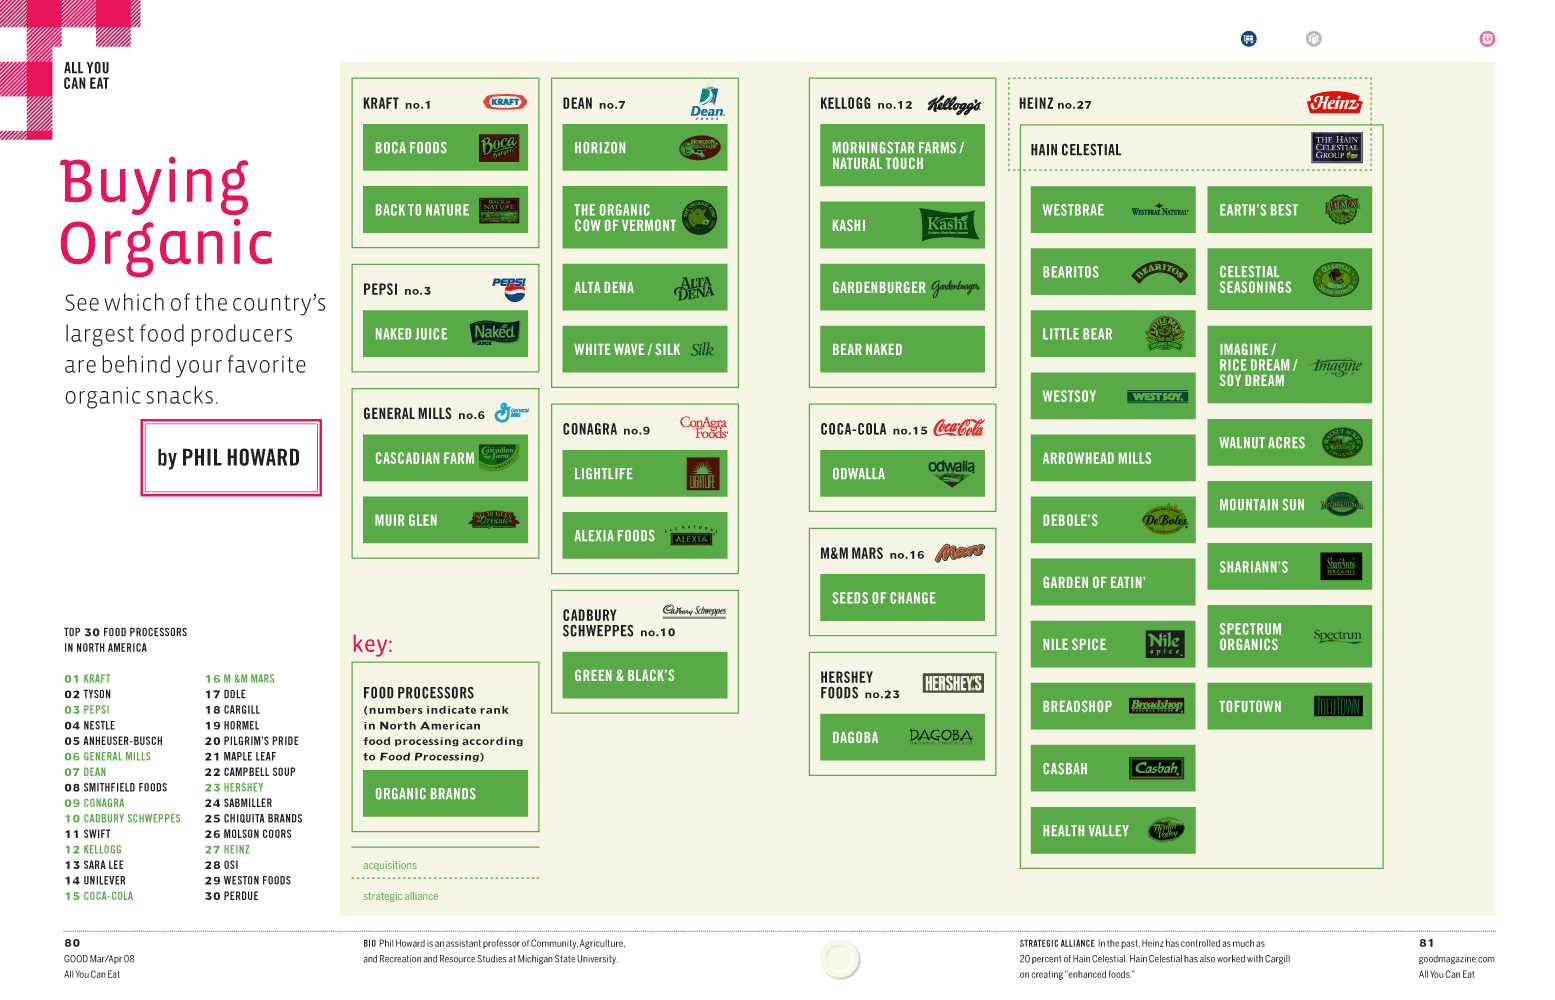This screenshot has height=1000, width=1555.
Task: Click the blue shopping cart icon
Action: pyautogui.click(x=1248, y=39)
